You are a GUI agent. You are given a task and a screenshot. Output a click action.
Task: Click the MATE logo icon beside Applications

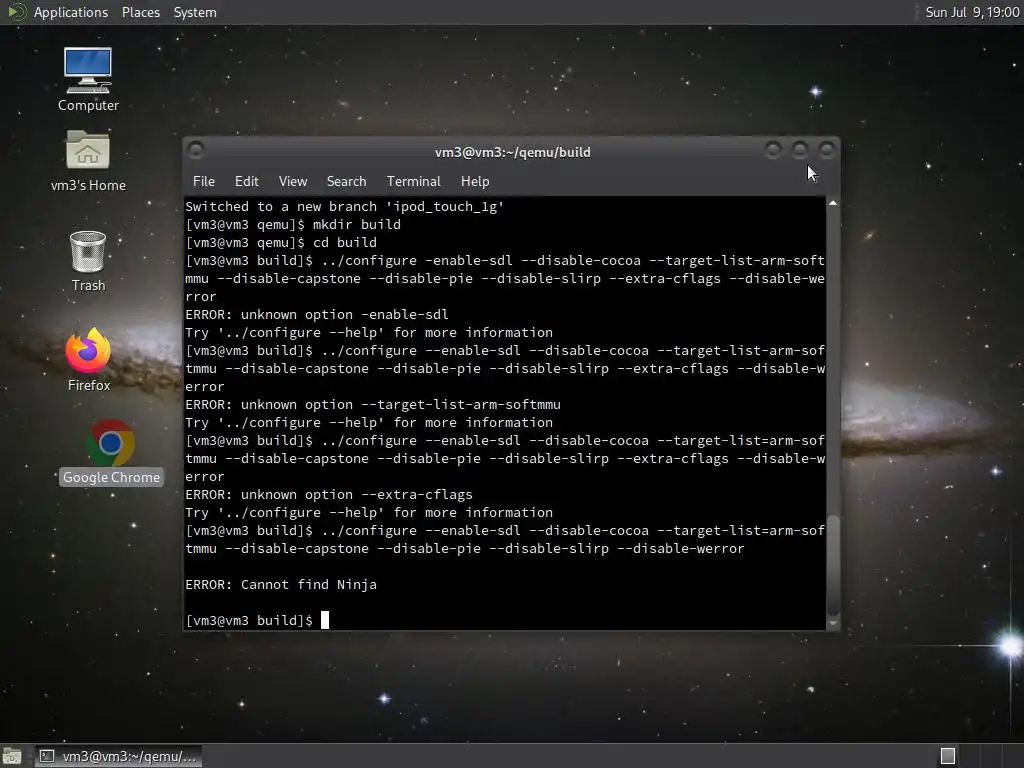pyautogui.click(x=16, y=12)
